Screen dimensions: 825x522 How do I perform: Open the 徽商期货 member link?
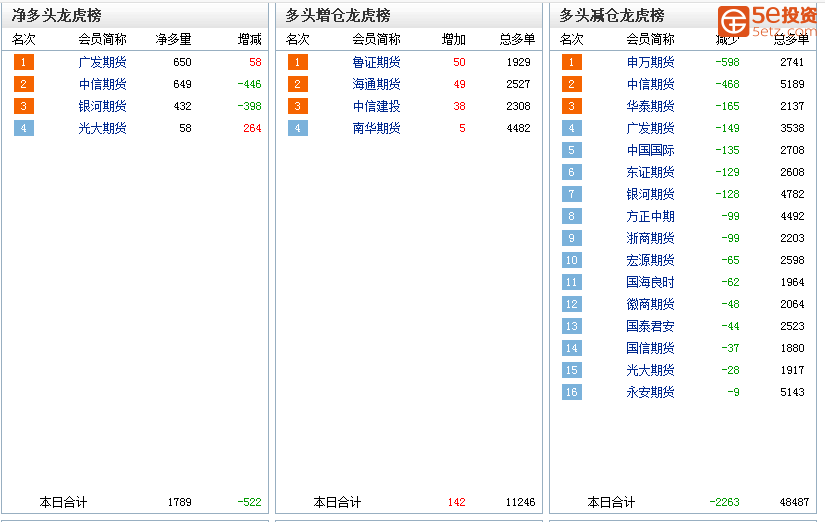[651, 304]
